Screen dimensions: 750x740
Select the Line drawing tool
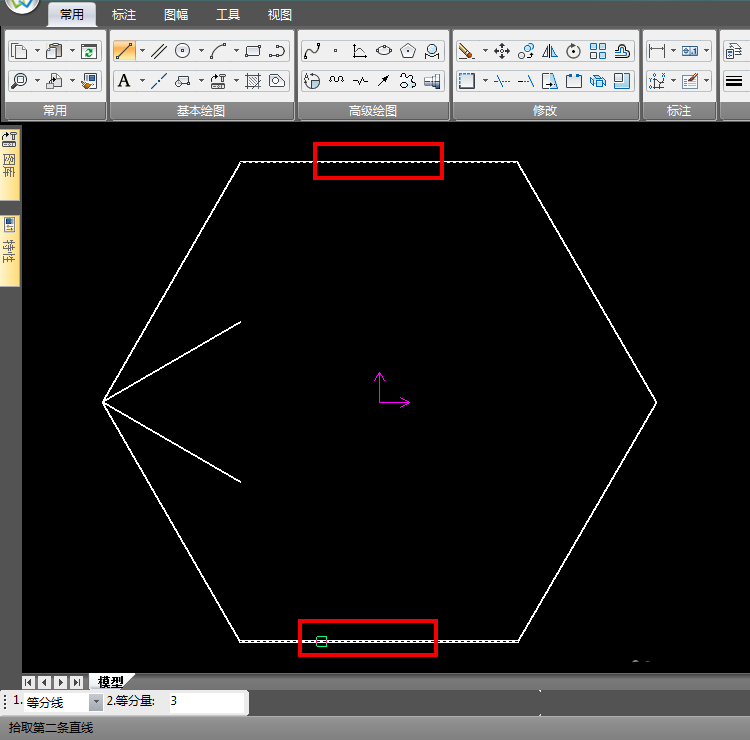(124, 51)
